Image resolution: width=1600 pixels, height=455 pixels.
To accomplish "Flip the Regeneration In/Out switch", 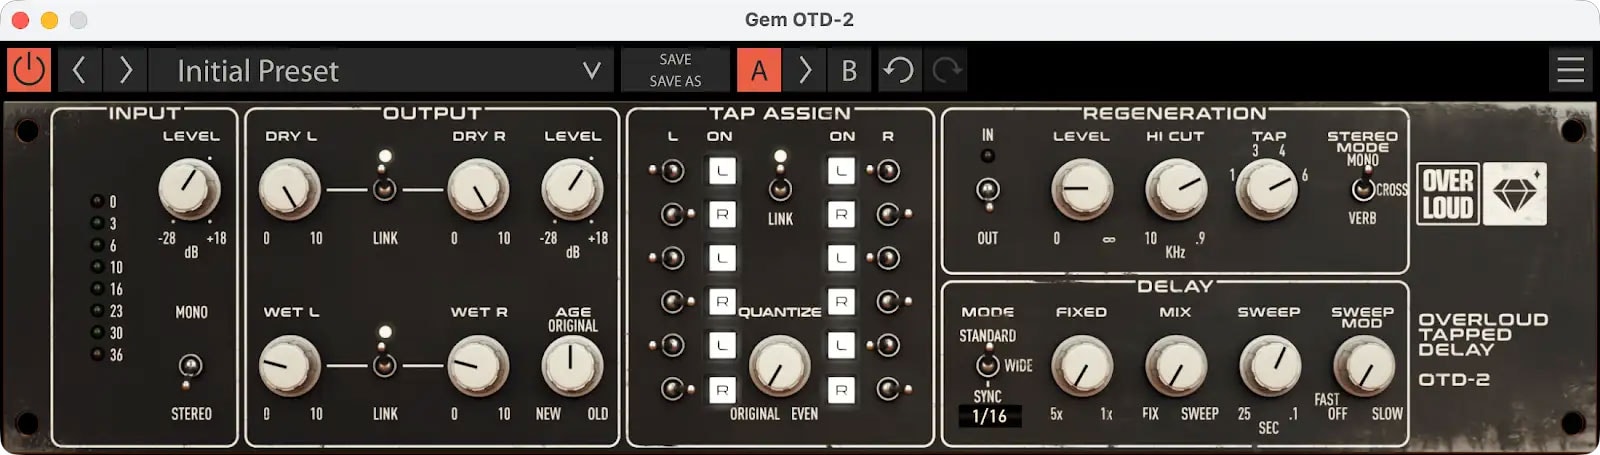I will pyautogui.click(x=988, y=190).
